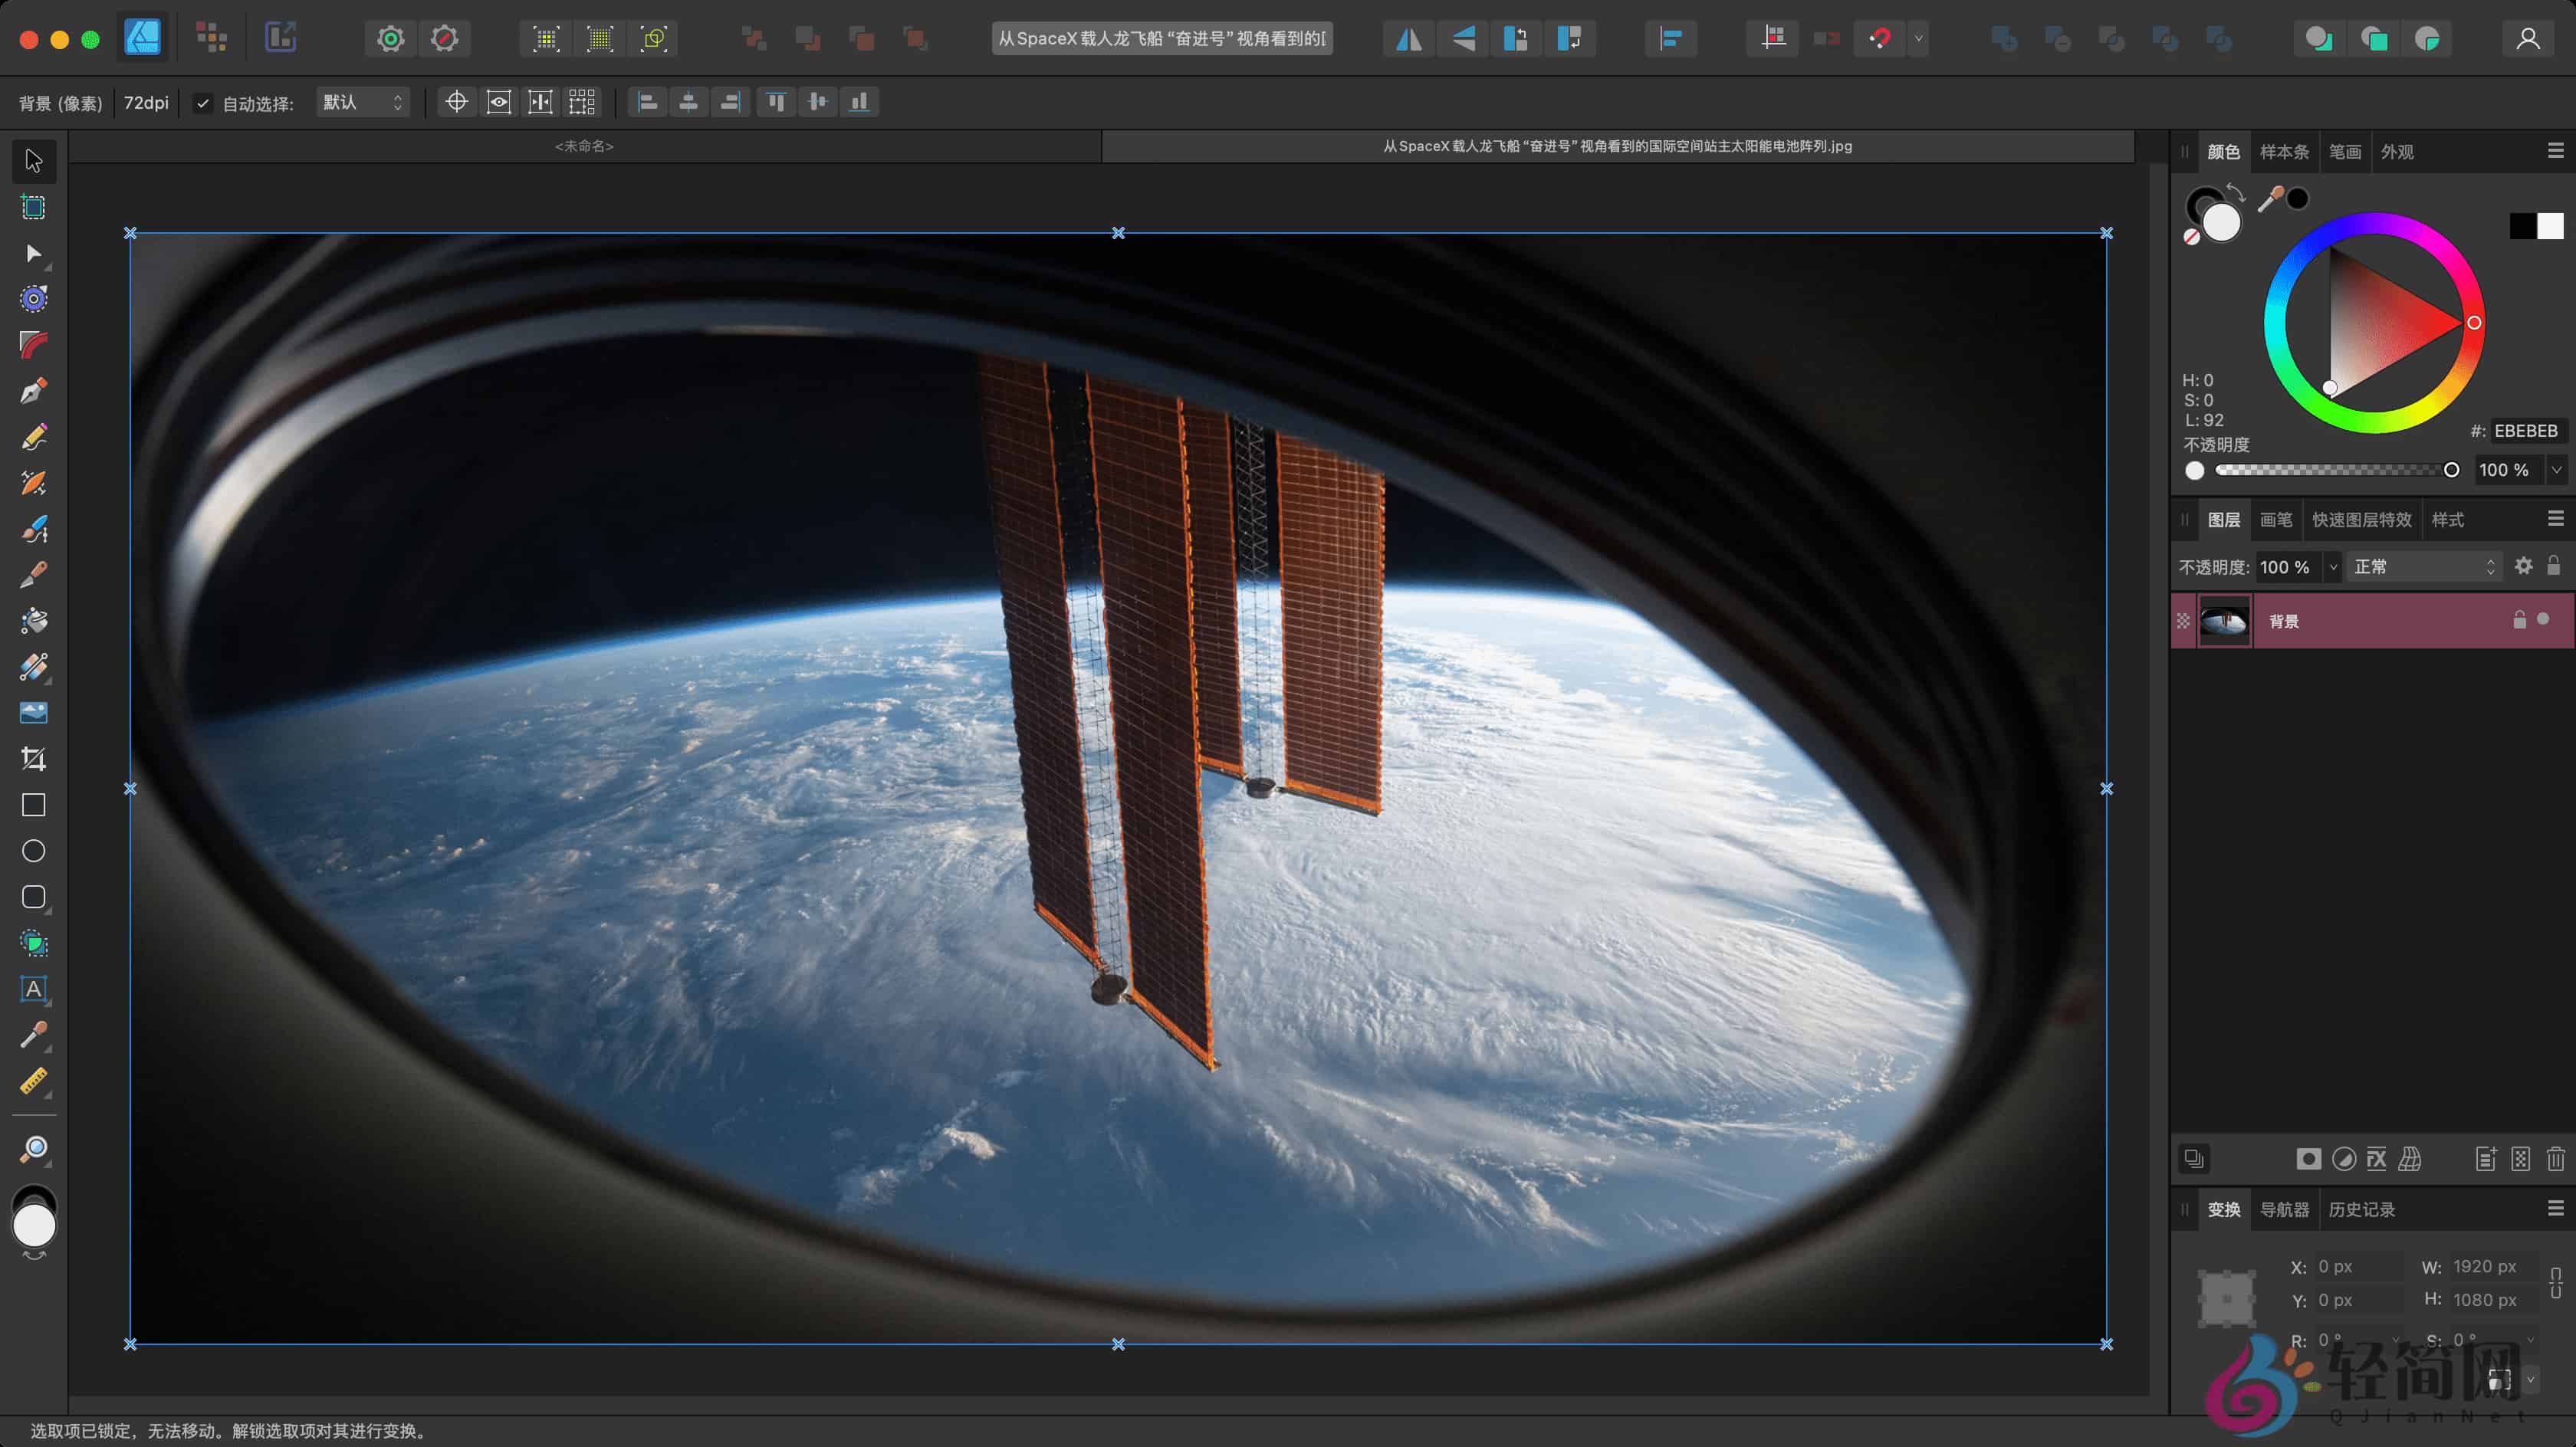Open the layer opacity percentage dropdown
The width and height of the screenshot is (2576, 1447).
pos(2332,566)
